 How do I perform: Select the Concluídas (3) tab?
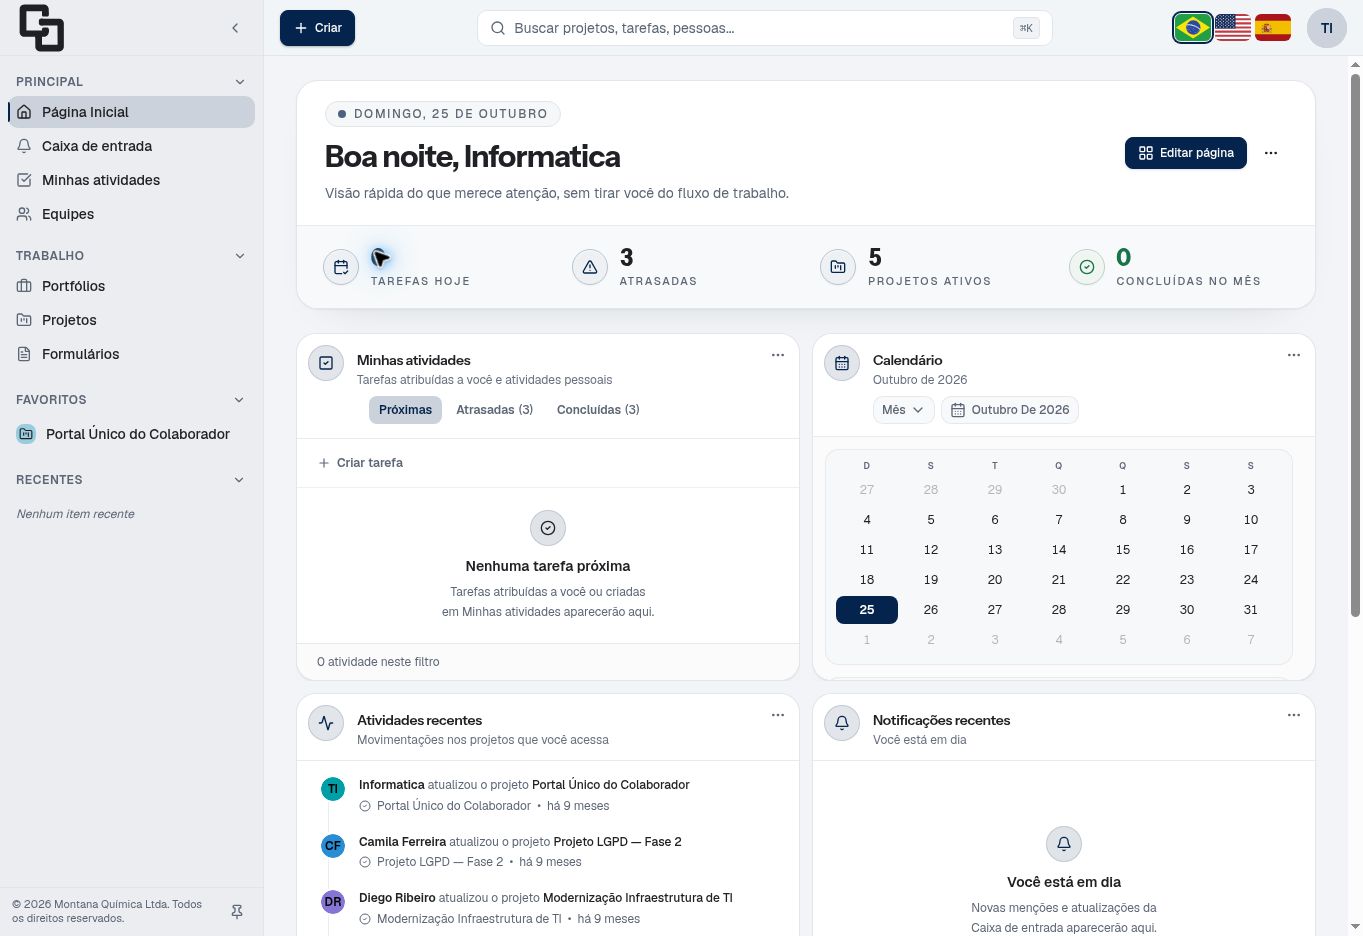click(598, 410)
